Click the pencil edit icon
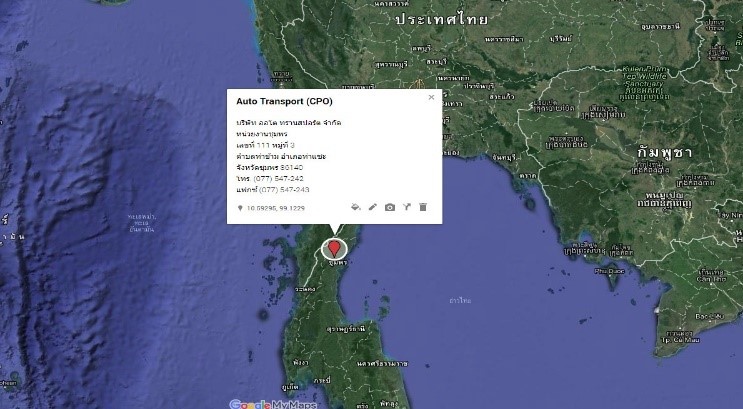The width and height of the screenshot is (743, 409). (x=373, y=207)
